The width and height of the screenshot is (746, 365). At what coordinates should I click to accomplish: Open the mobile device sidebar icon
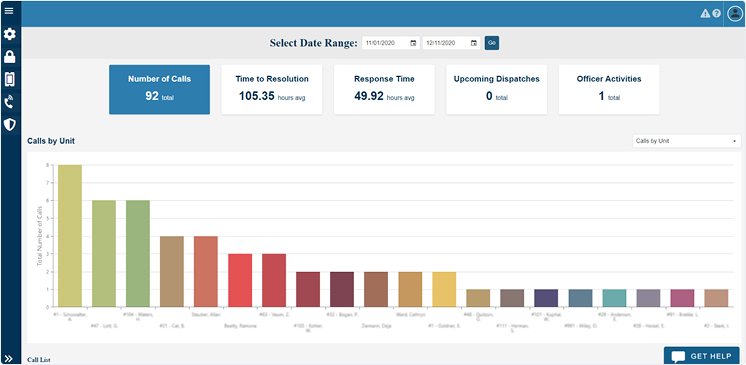[10, 79]
